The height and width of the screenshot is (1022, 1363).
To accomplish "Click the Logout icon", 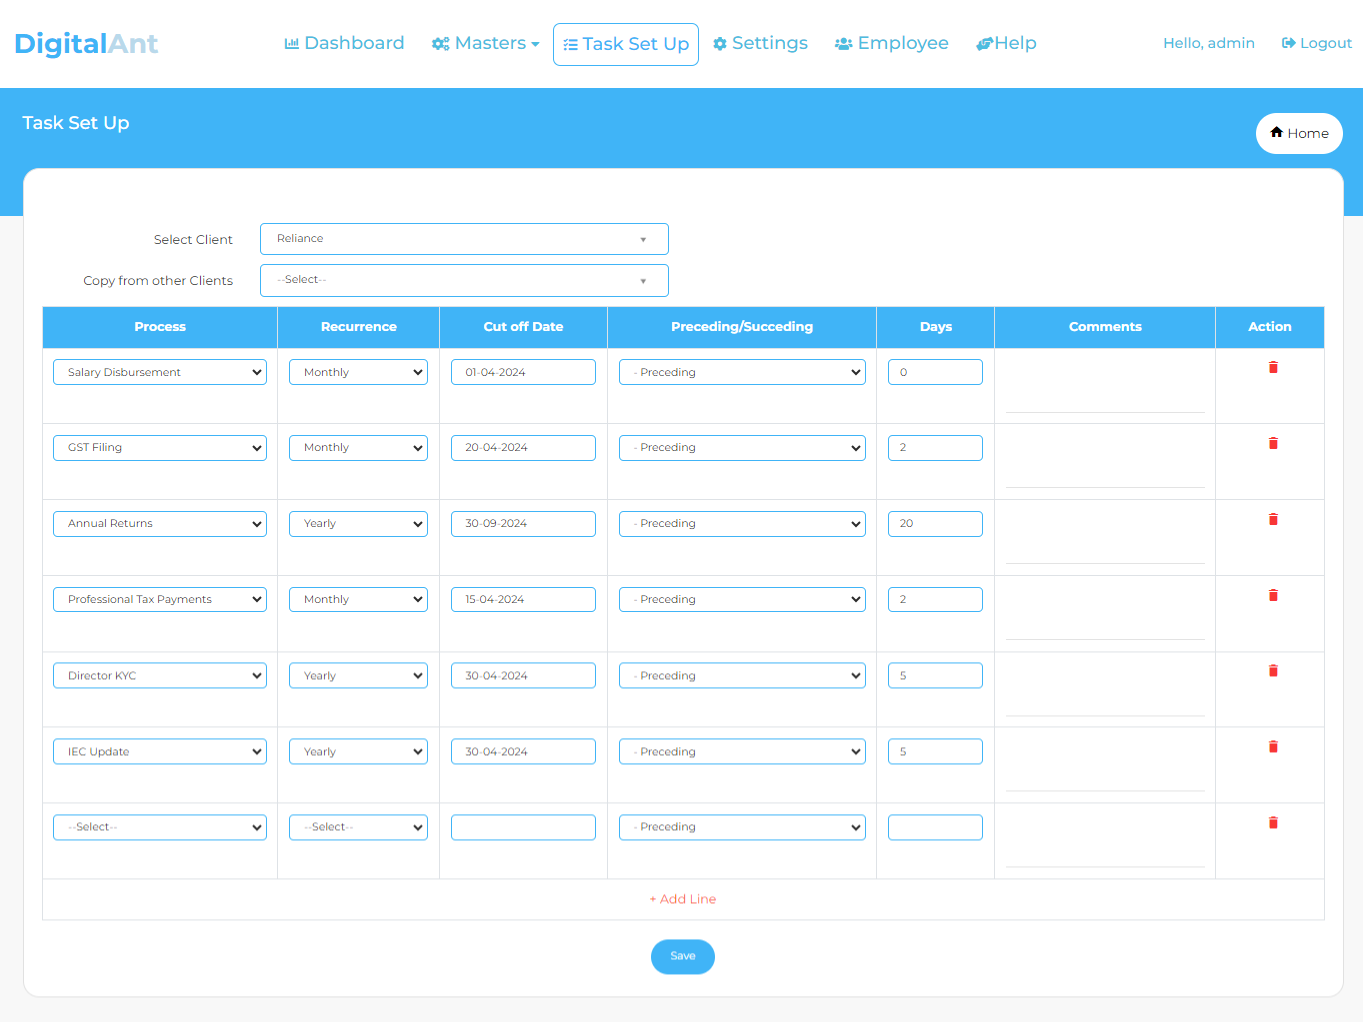I will 1285,43.
